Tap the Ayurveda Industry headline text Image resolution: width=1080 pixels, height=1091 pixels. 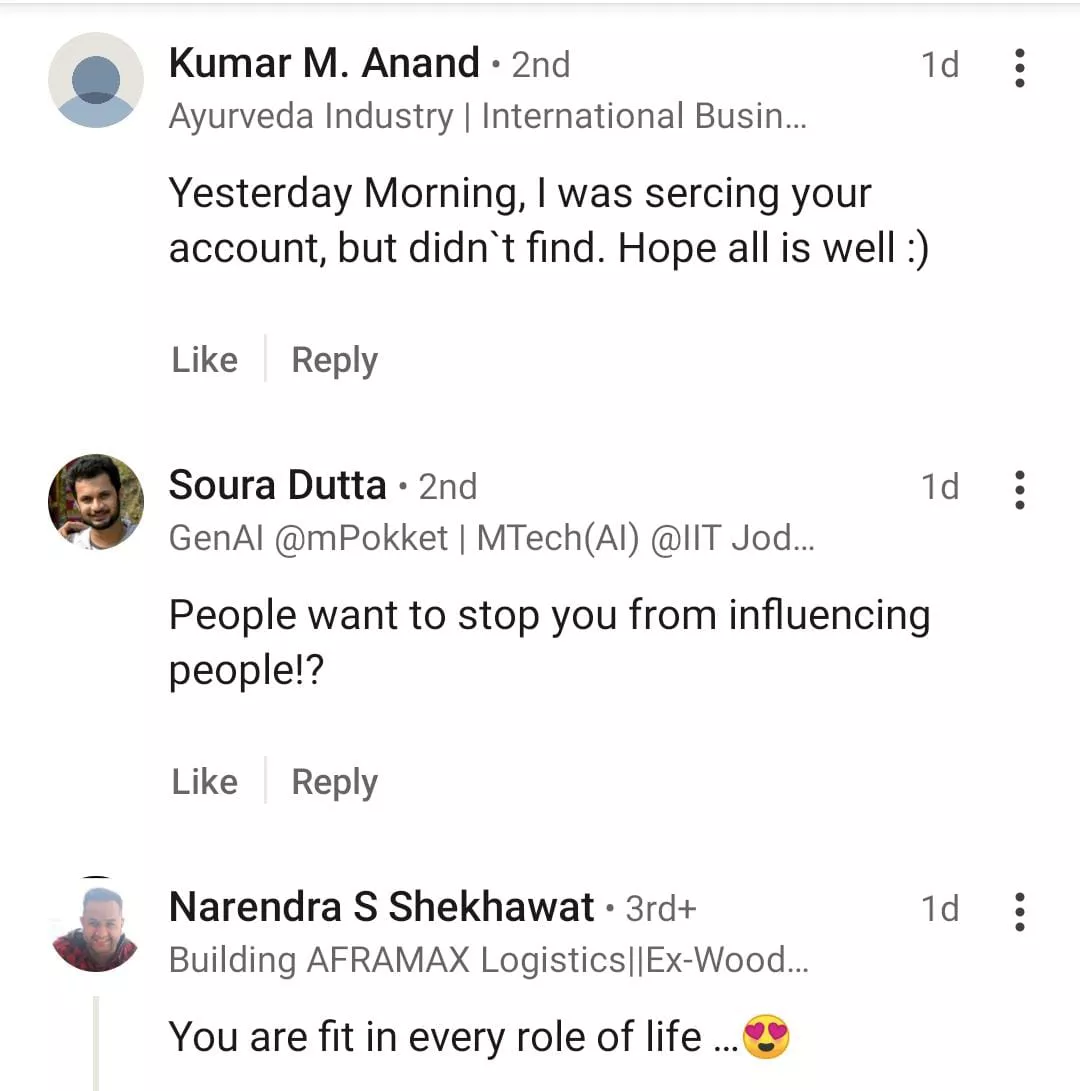(488, 117)
